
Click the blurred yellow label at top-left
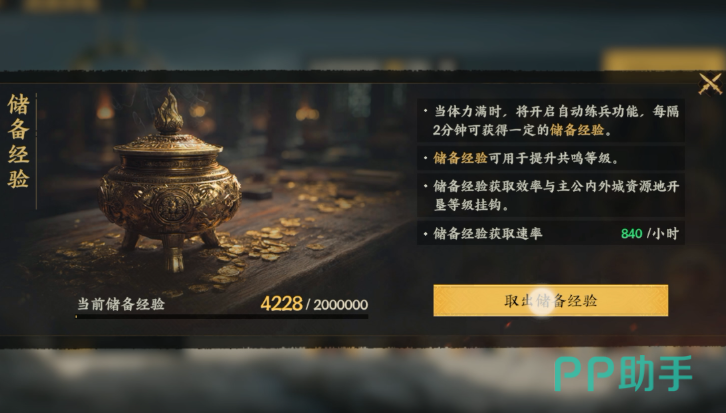61,6
